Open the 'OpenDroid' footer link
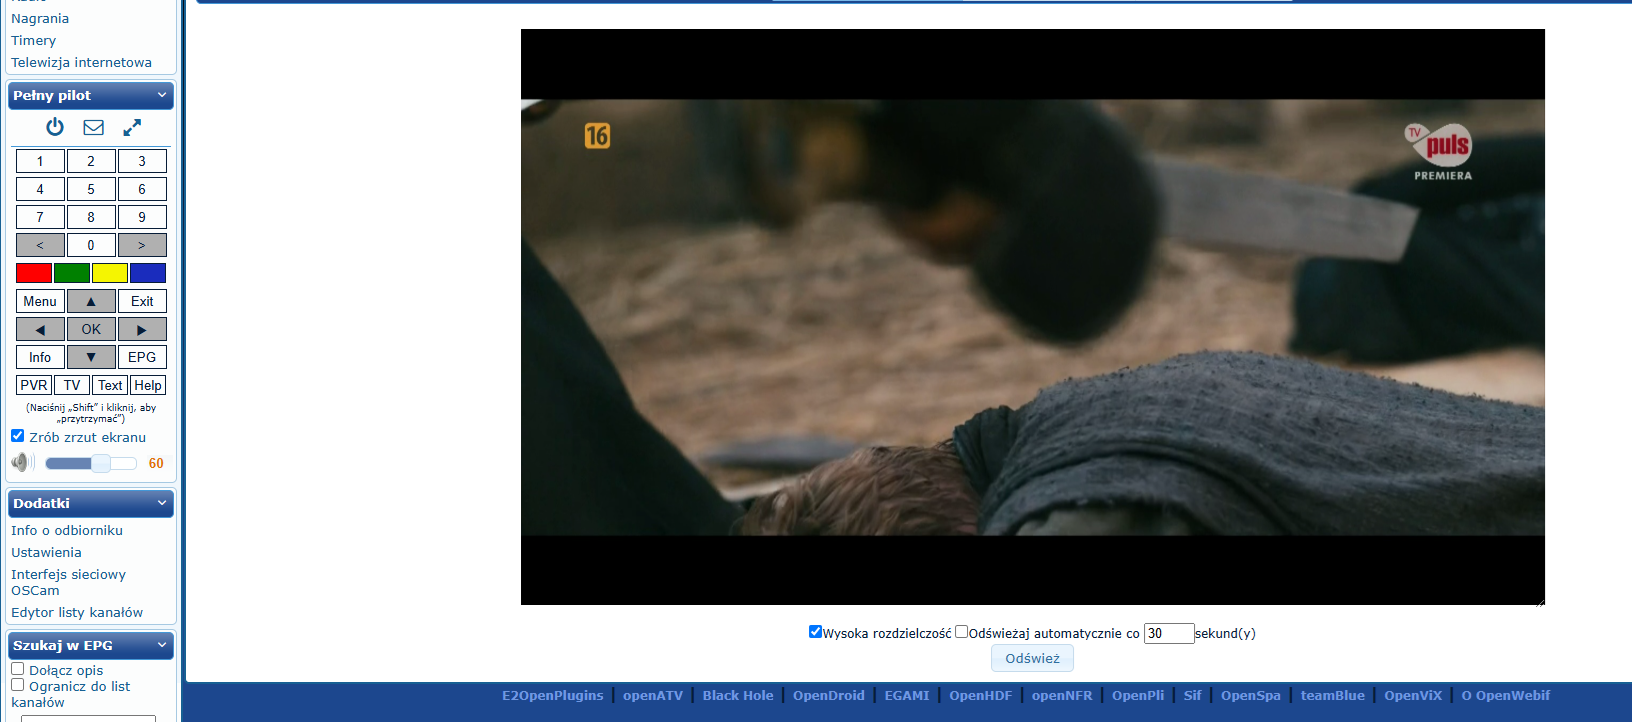Image resolution: width=1632 pixels, height=722 pixels. [829, 696]
